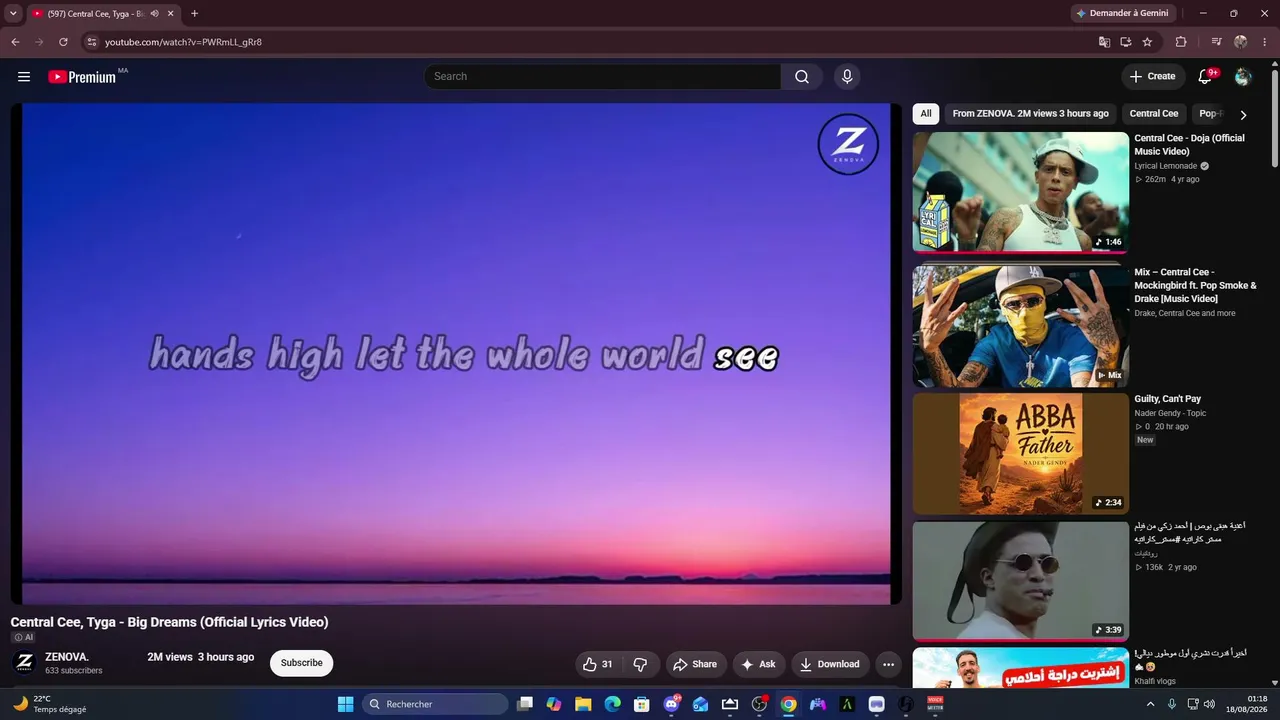Open Lyrical Lemonade channel name

pos(1165,166)
